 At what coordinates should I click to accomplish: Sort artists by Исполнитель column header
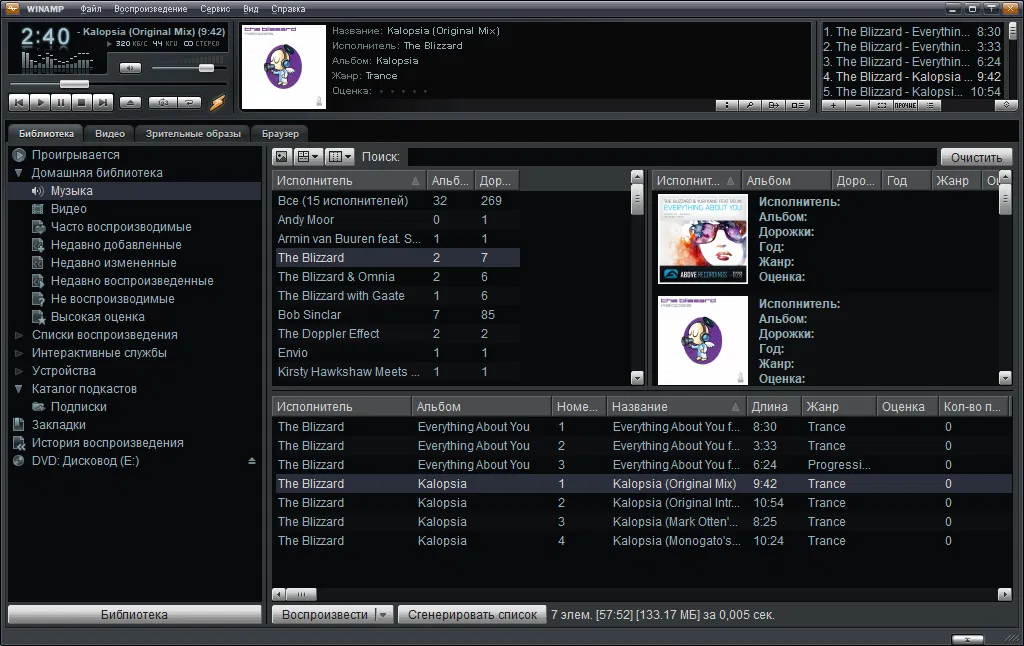click(349, 181)
